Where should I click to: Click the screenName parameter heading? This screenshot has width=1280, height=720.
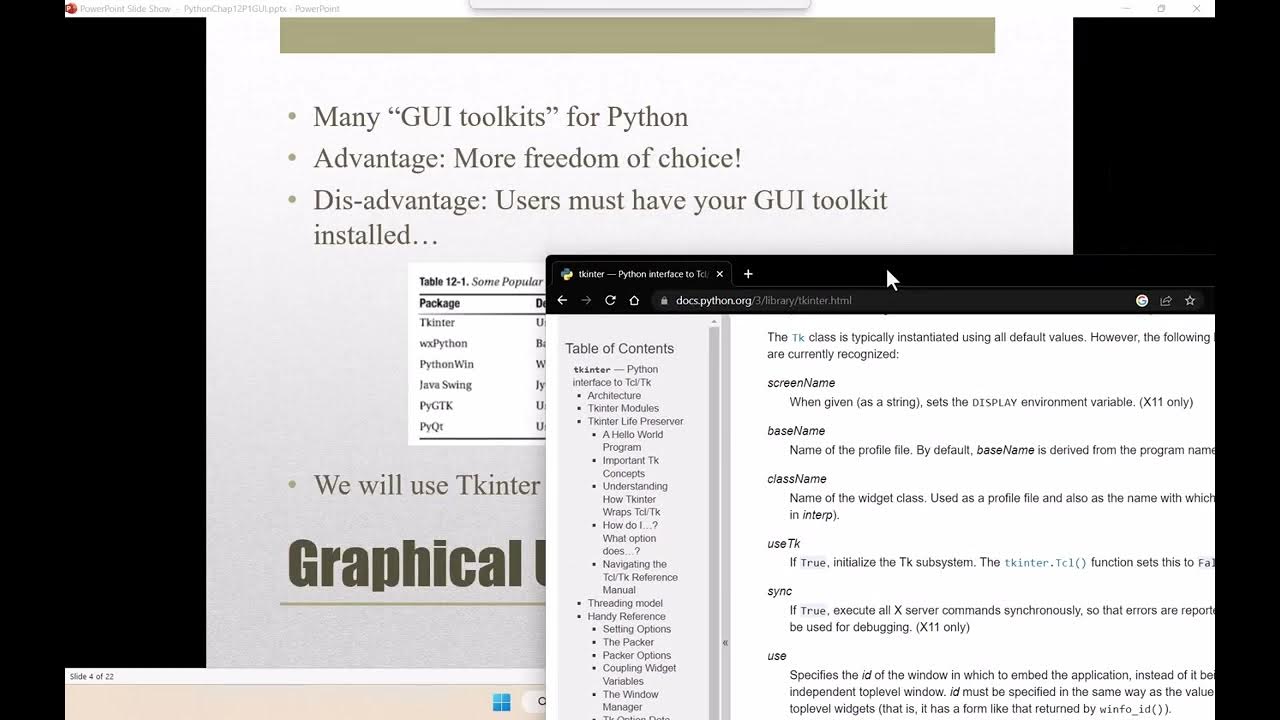point(801,383)
